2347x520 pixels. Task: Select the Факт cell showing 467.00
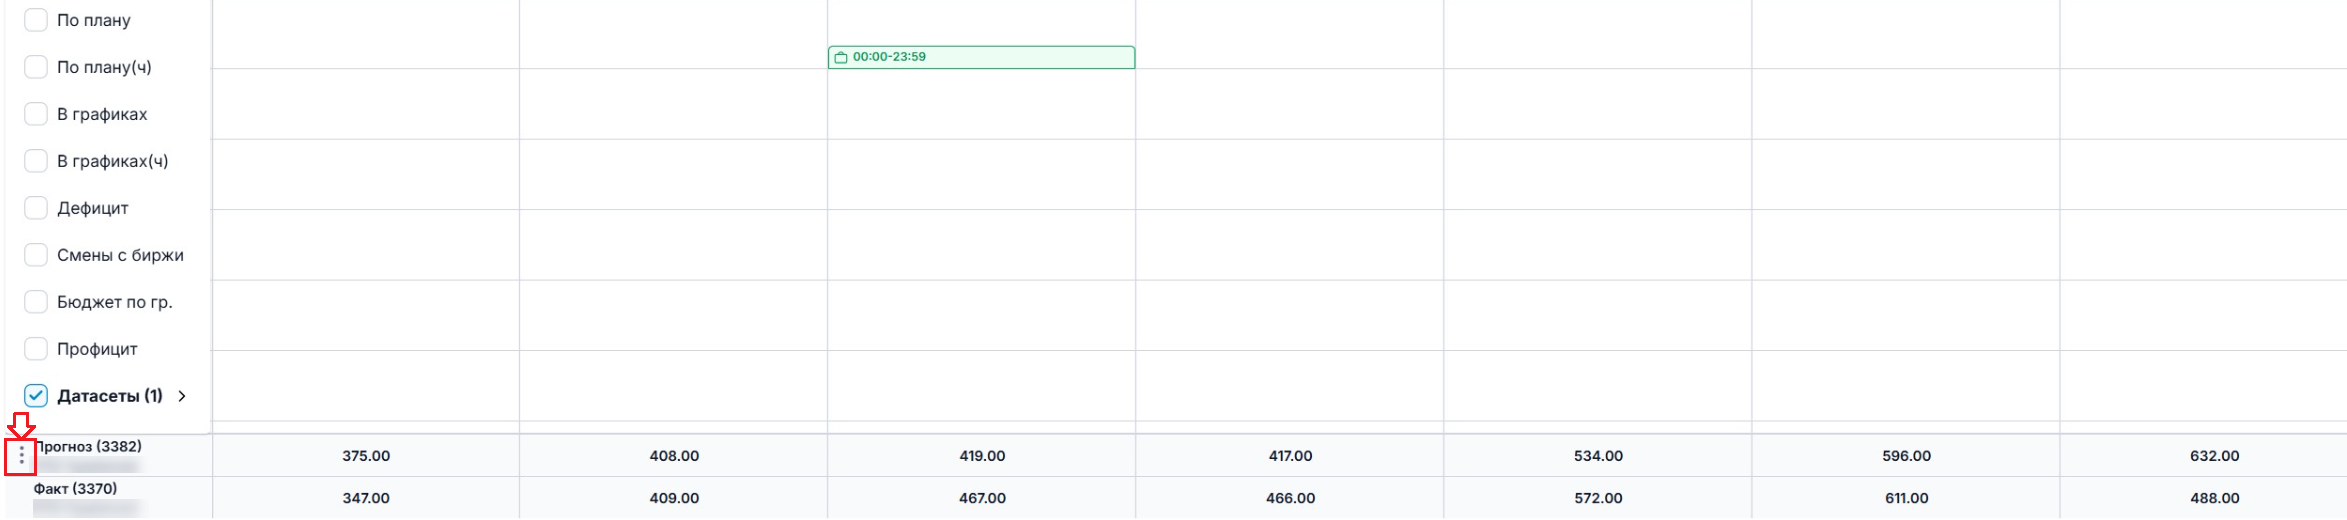(982, 498)
